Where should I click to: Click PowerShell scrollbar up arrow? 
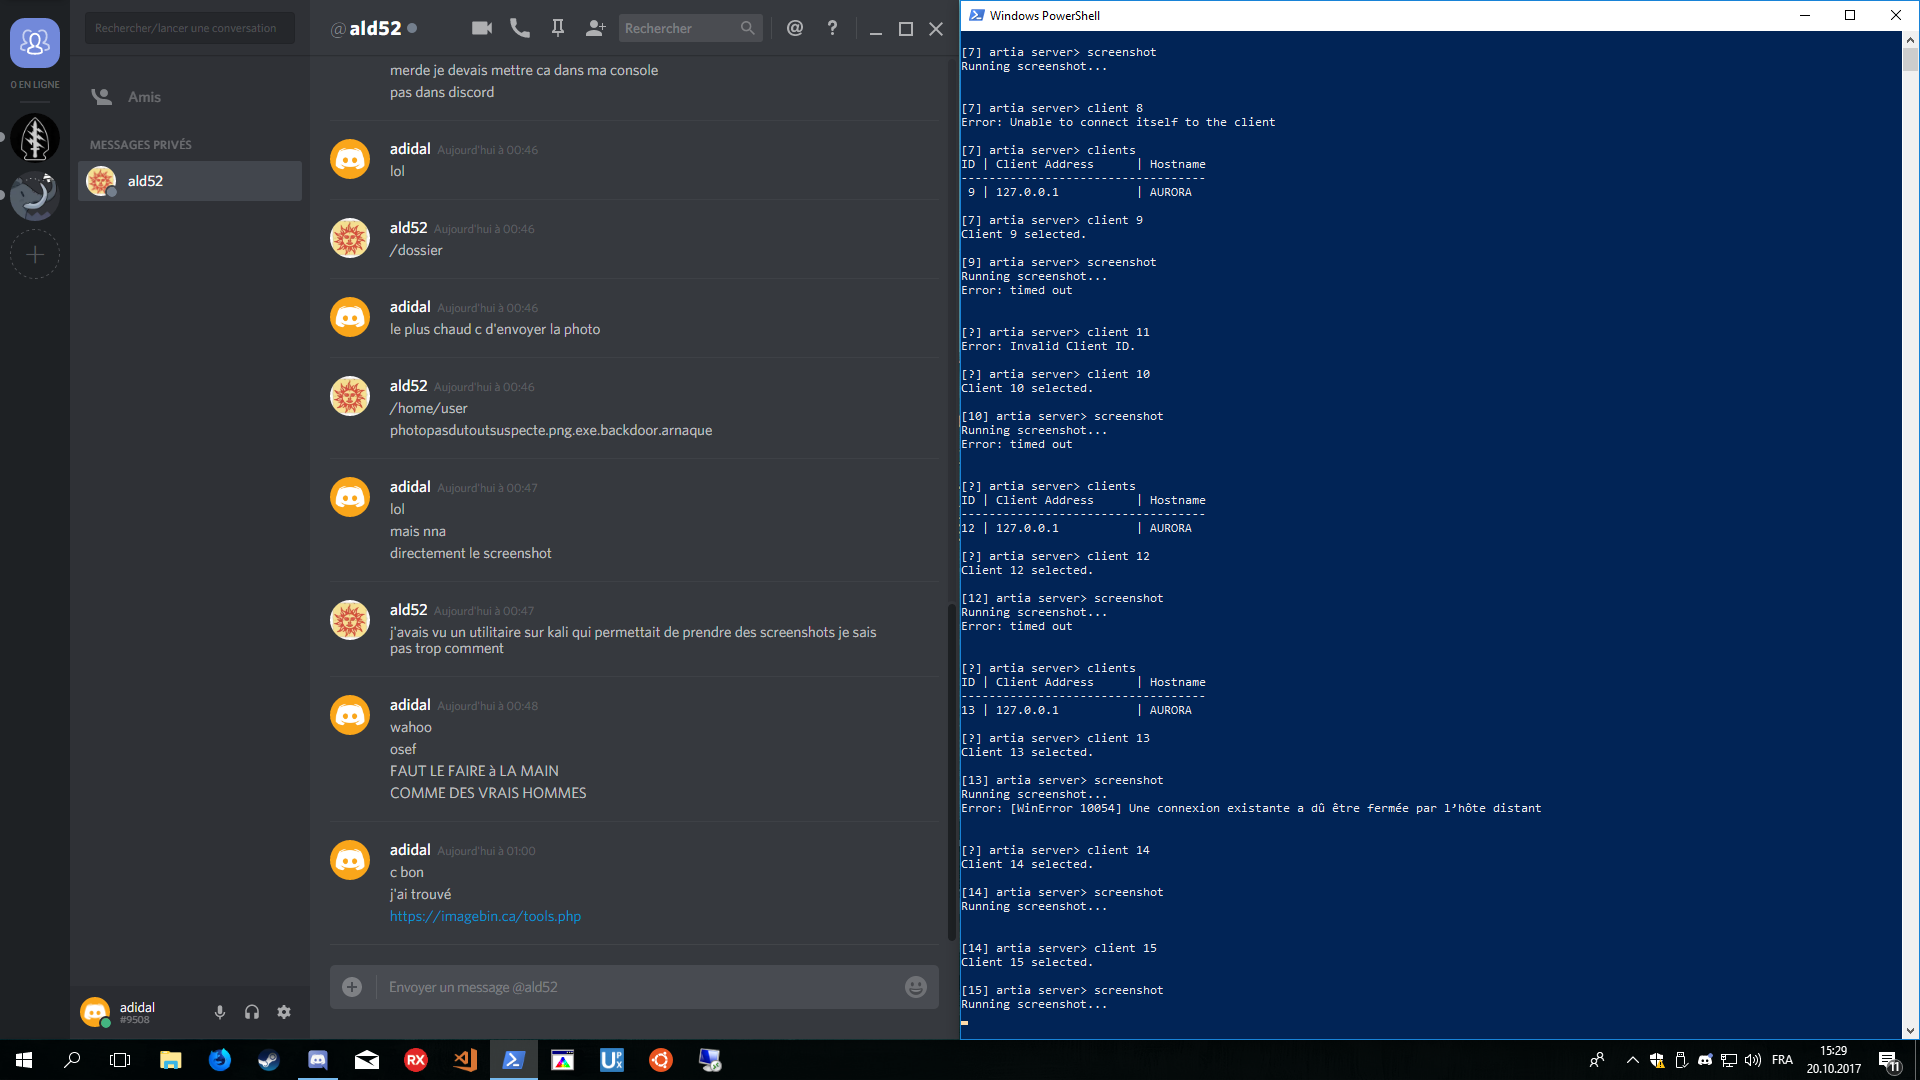(x=1910, y=40)
